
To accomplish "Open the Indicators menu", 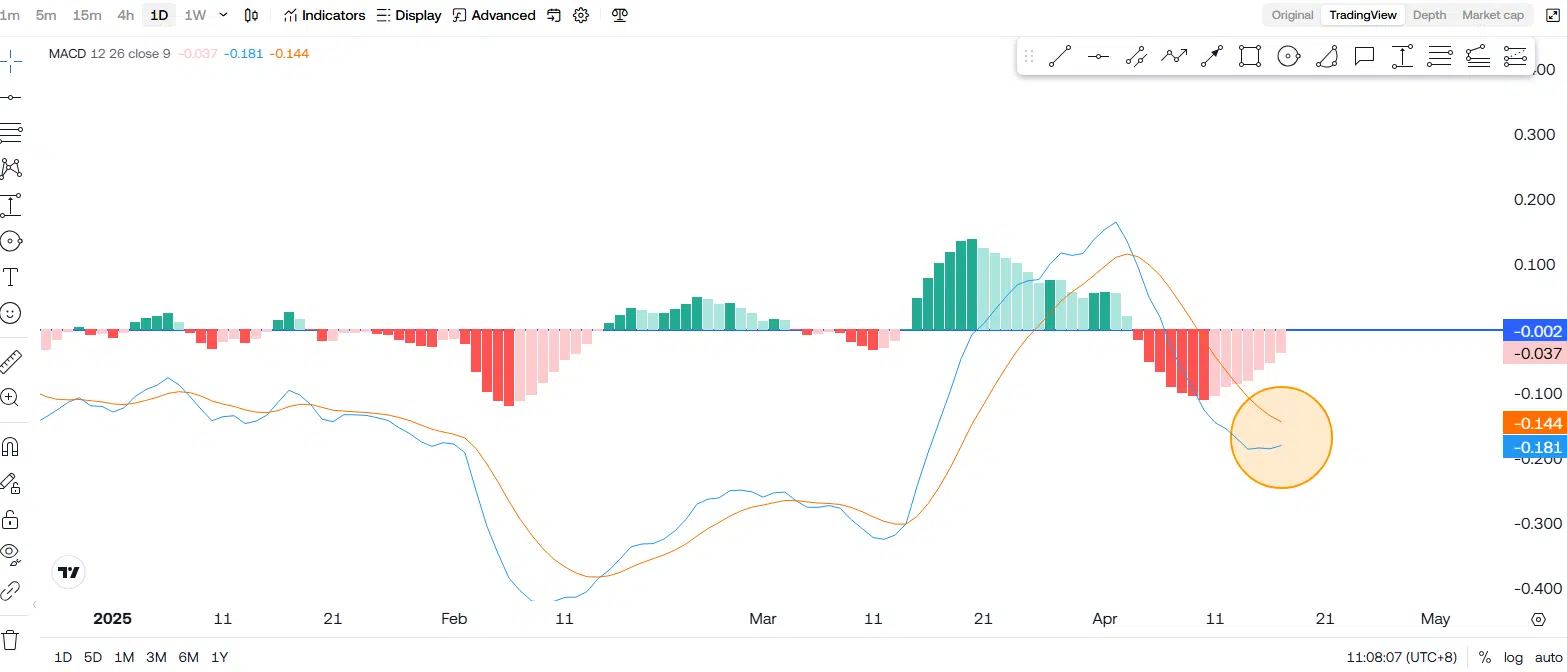I will pos(325,15).
